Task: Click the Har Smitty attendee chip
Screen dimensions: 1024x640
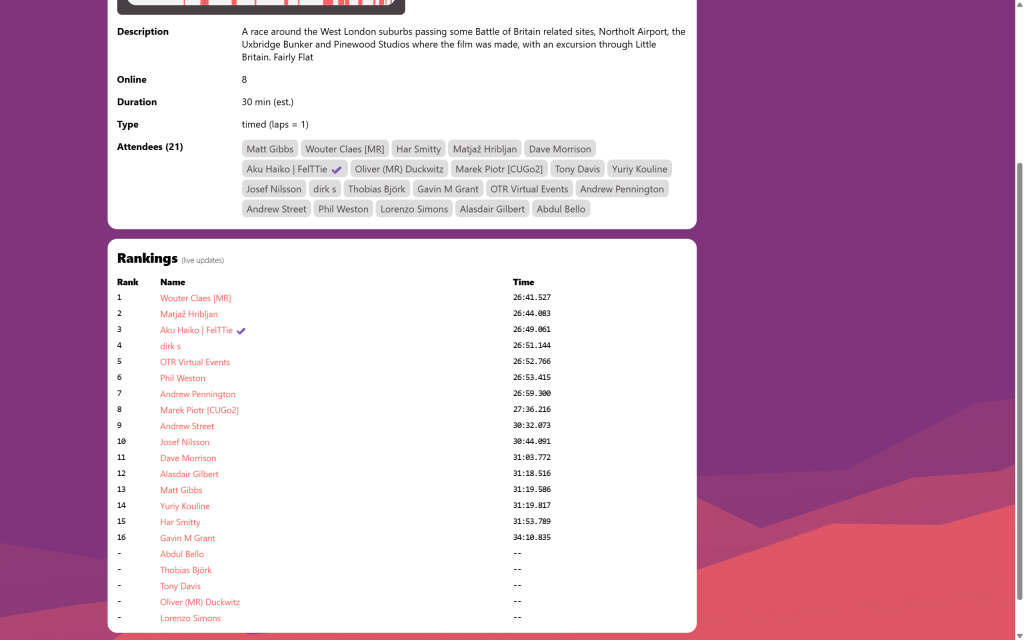Action: pyautogui.click(x=418, y=149)
